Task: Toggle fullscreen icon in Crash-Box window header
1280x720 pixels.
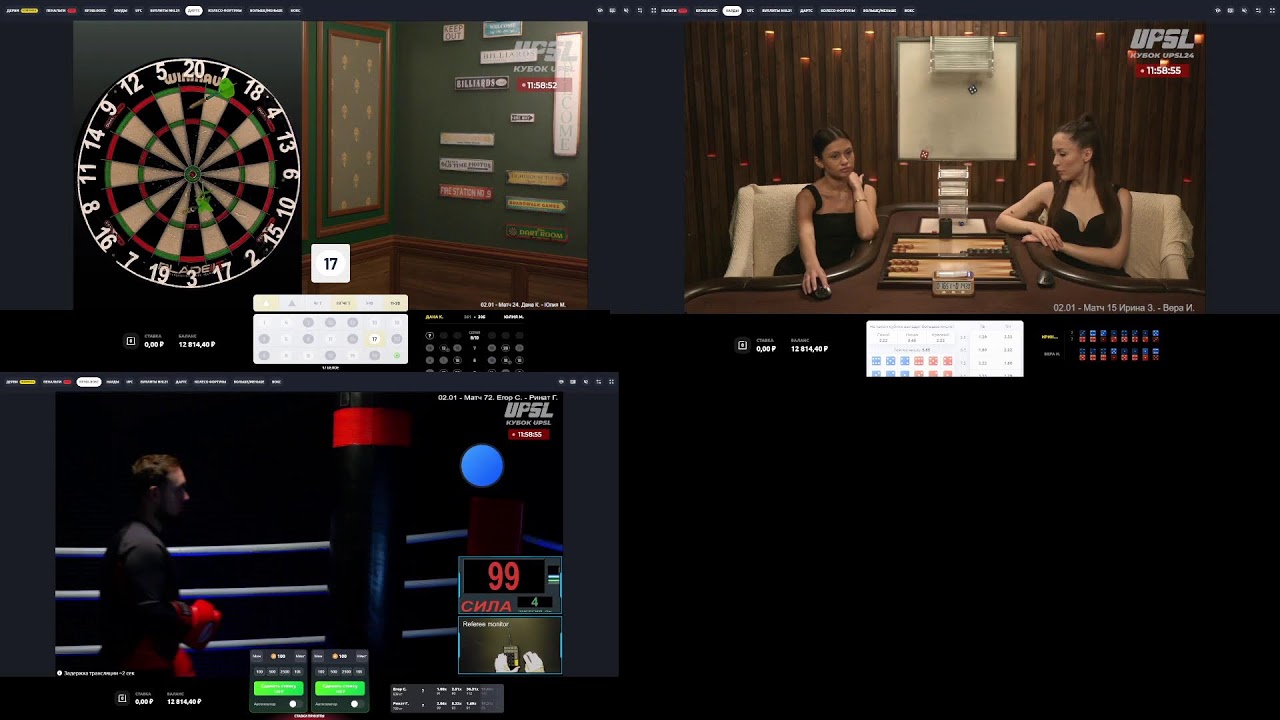Action: click(x=611, y=382)
